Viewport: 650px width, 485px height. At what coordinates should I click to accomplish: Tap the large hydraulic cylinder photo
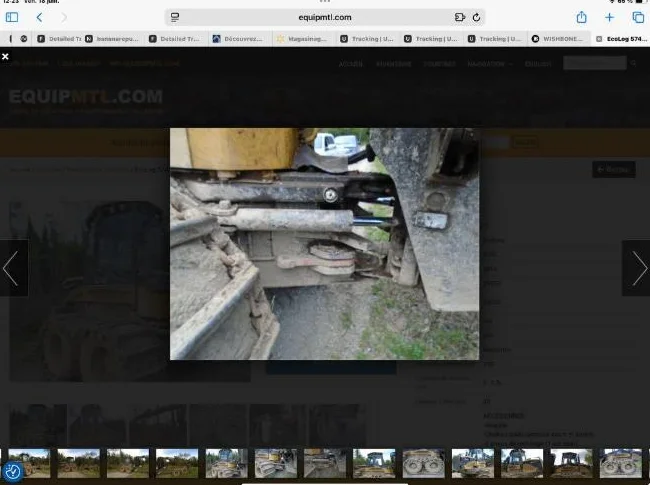point(324,244)
